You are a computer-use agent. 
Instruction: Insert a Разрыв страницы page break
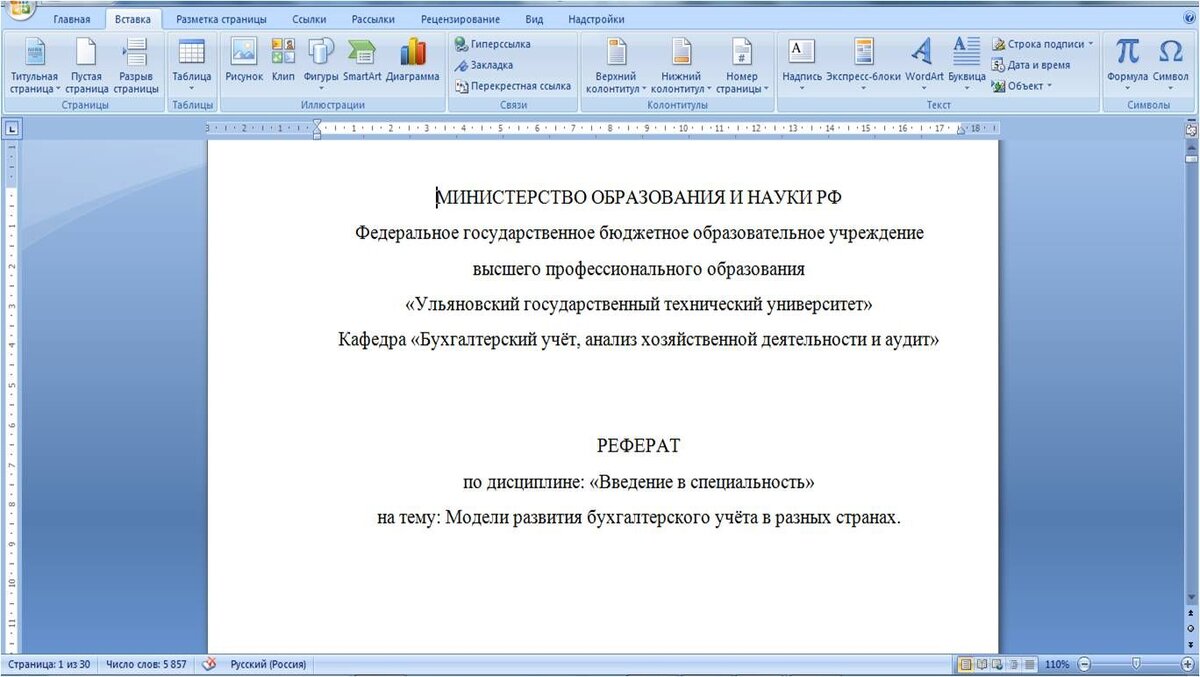[x=136, y=65]
